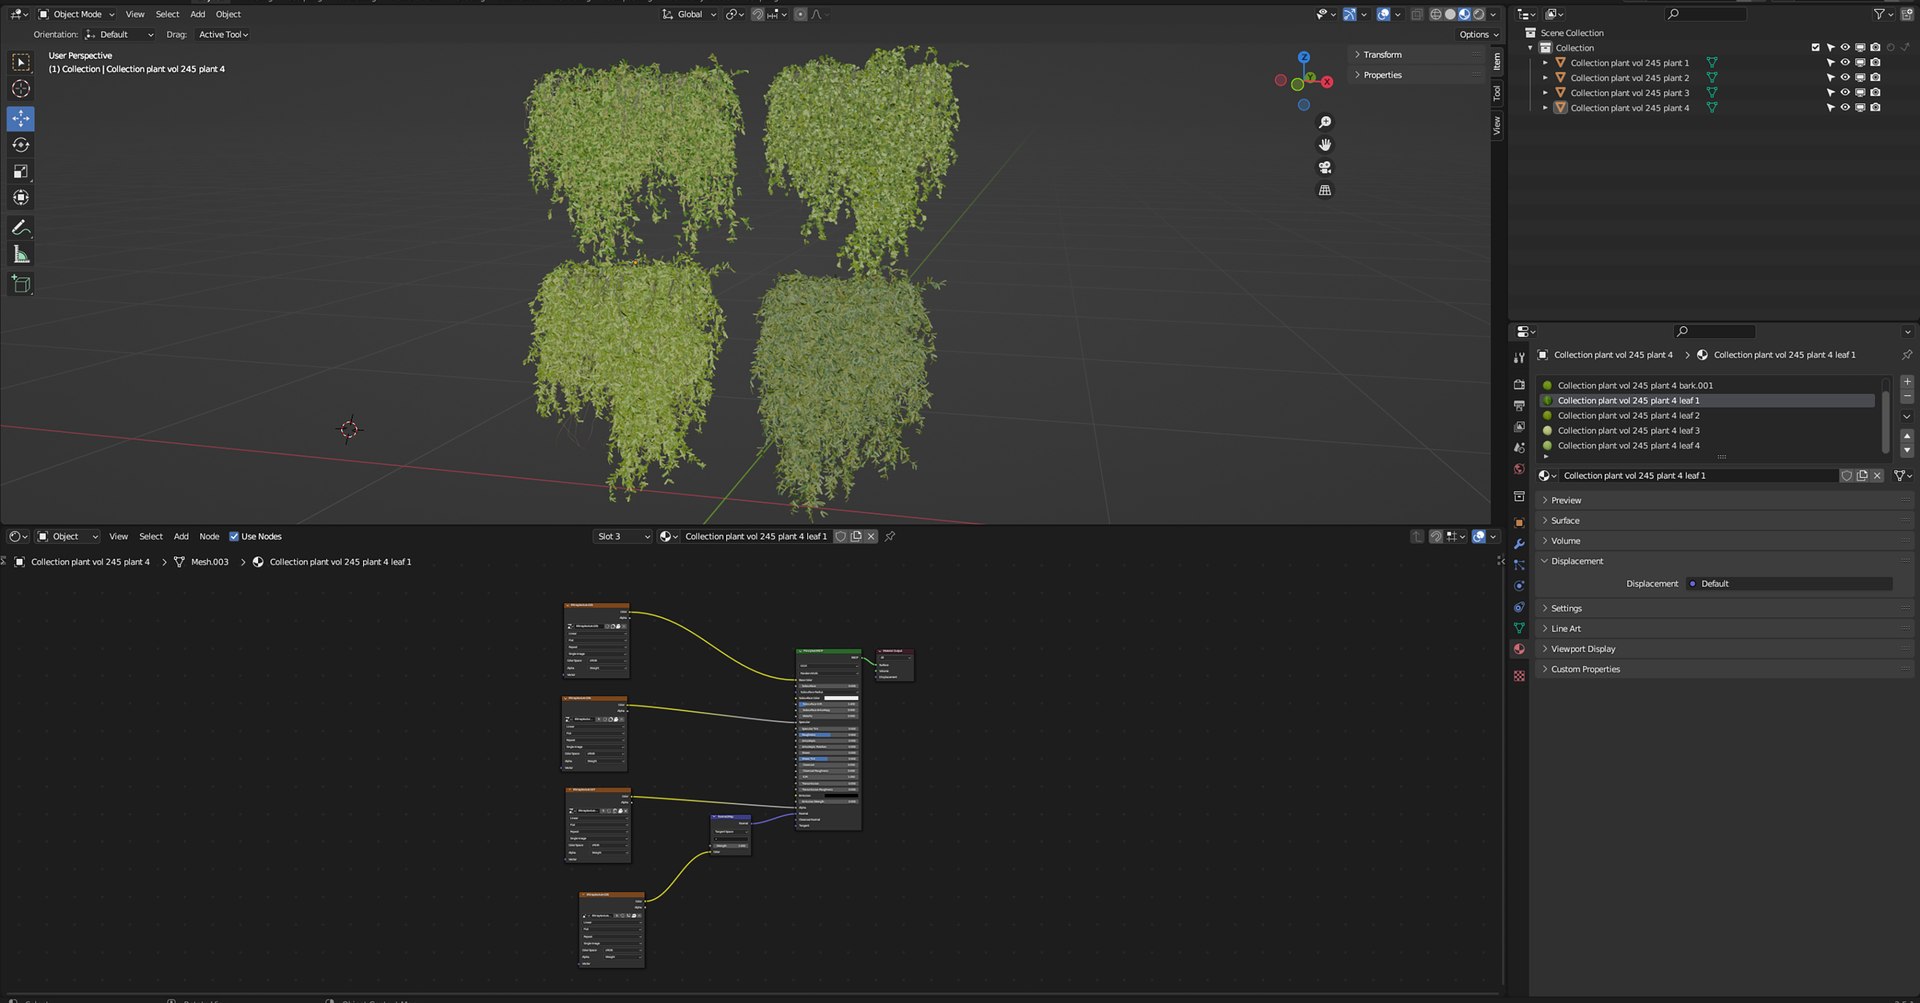Open the World properties tab icon
This screenshot has width=1920, height=1003.
[x=1519, y=469]
